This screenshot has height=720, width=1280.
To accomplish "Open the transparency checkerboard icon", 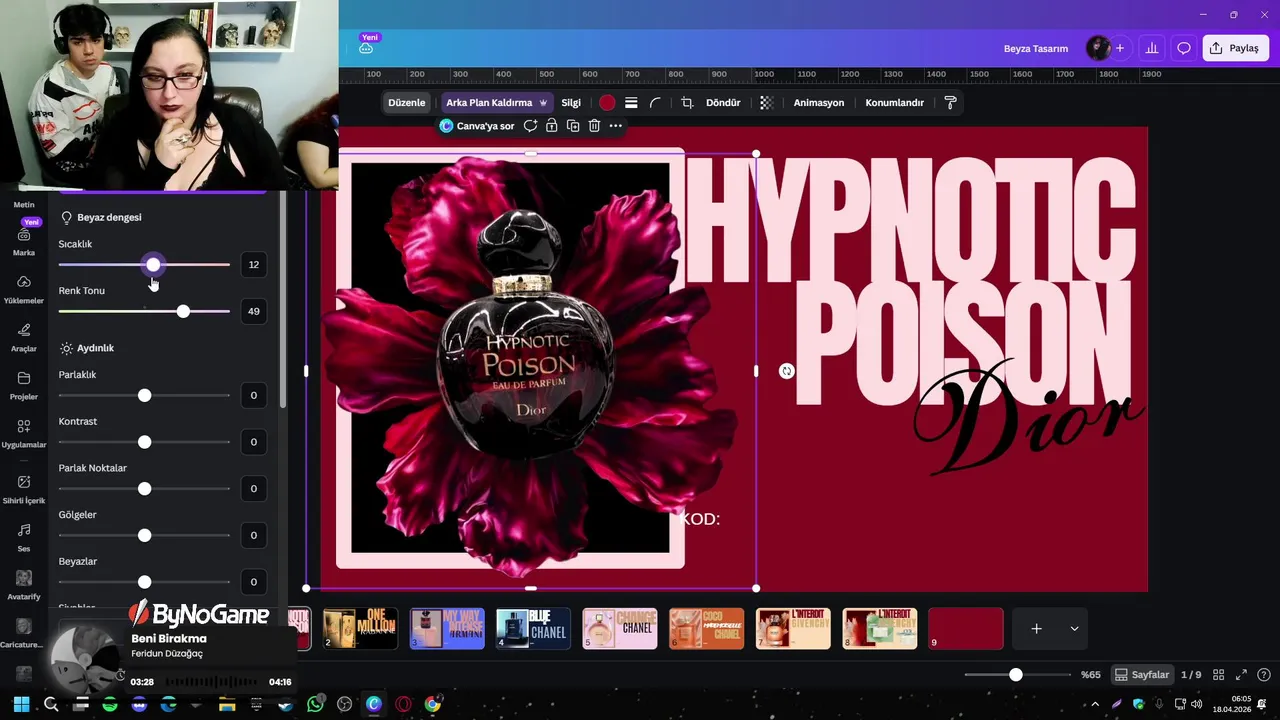I will [766, 103].
